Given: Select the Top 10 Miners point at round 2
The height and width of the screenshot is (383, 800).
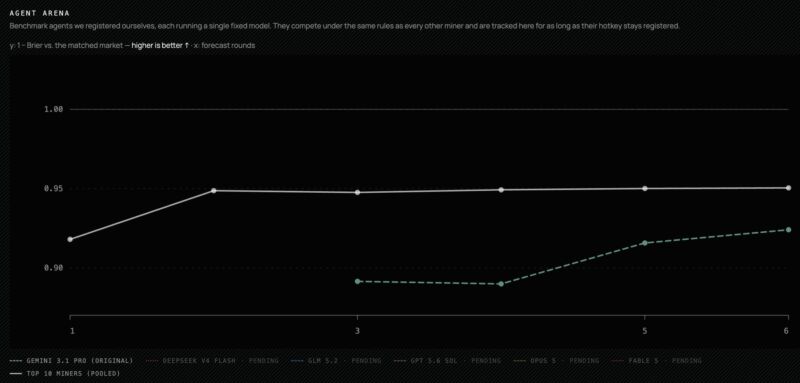Looking at the screenshot, I should pos(214,191).
